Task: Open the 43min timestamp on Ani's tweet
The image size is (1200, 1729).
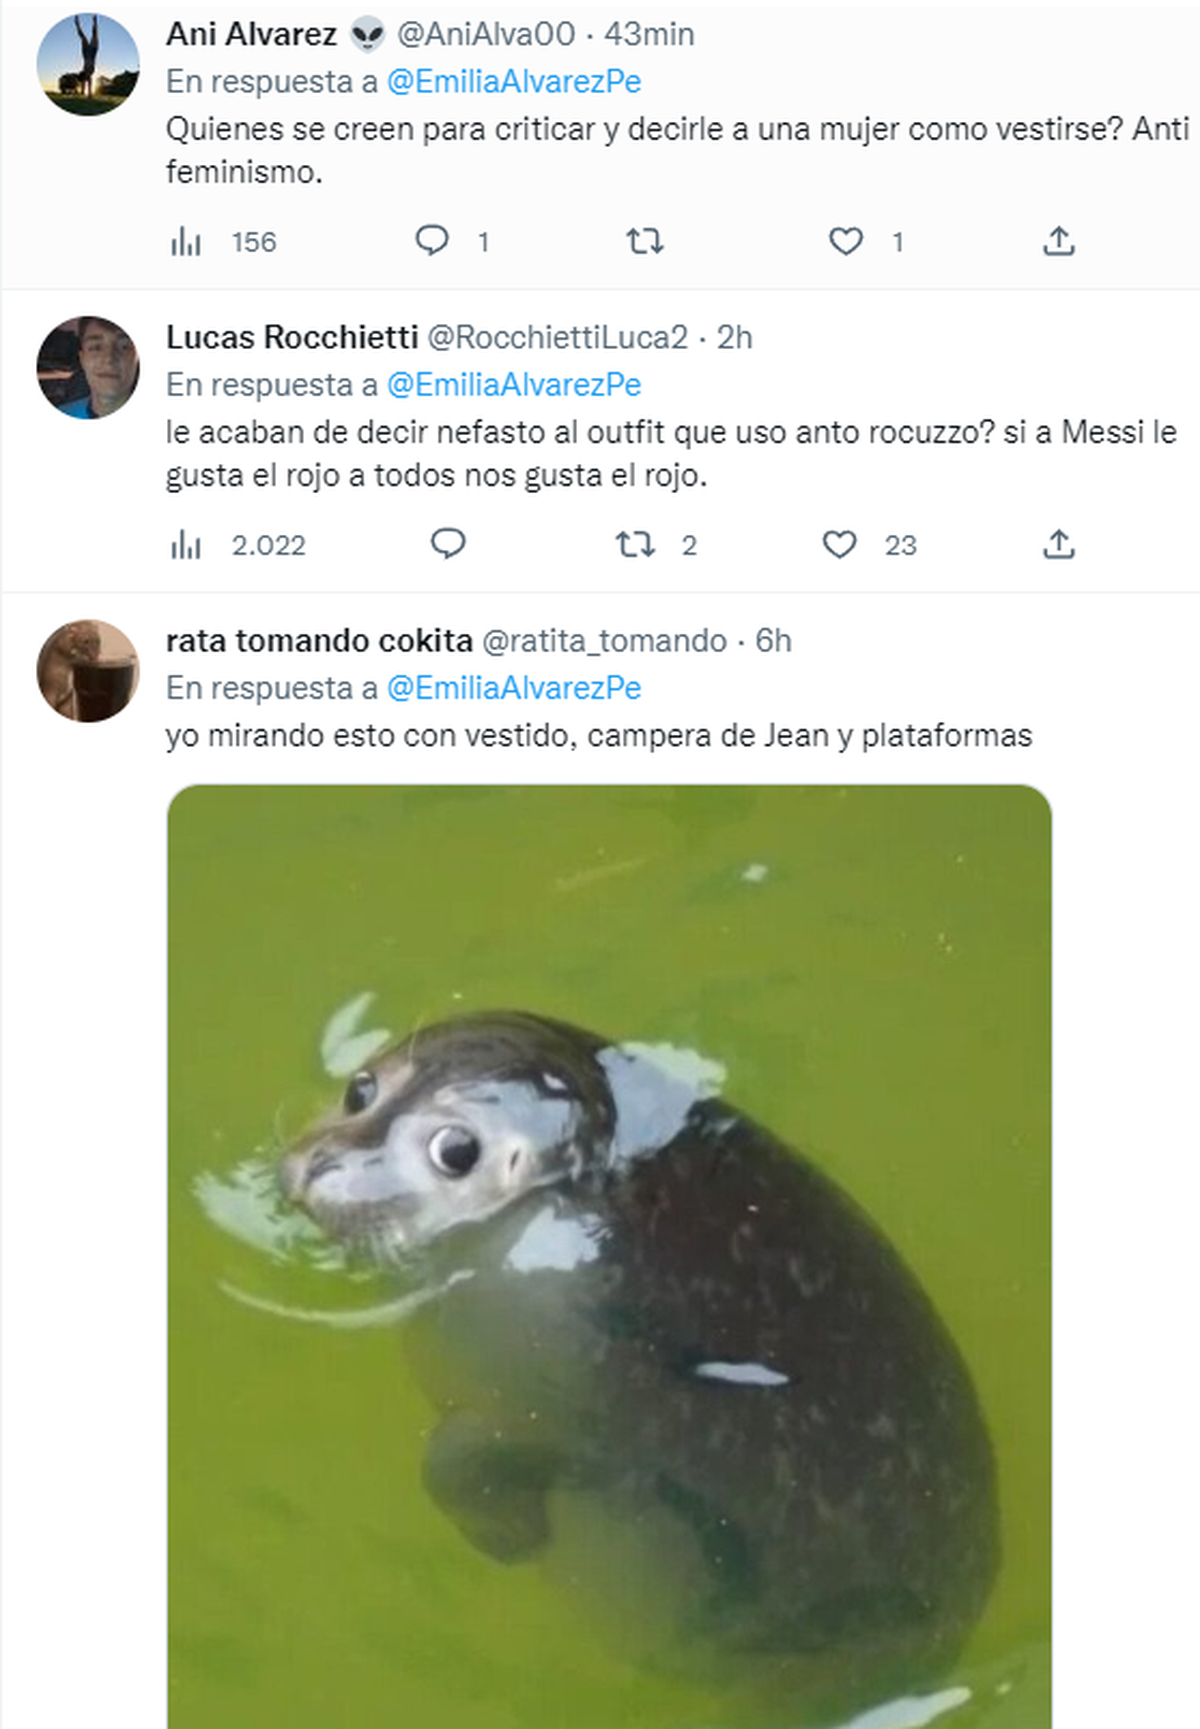Action: (649, 35)
